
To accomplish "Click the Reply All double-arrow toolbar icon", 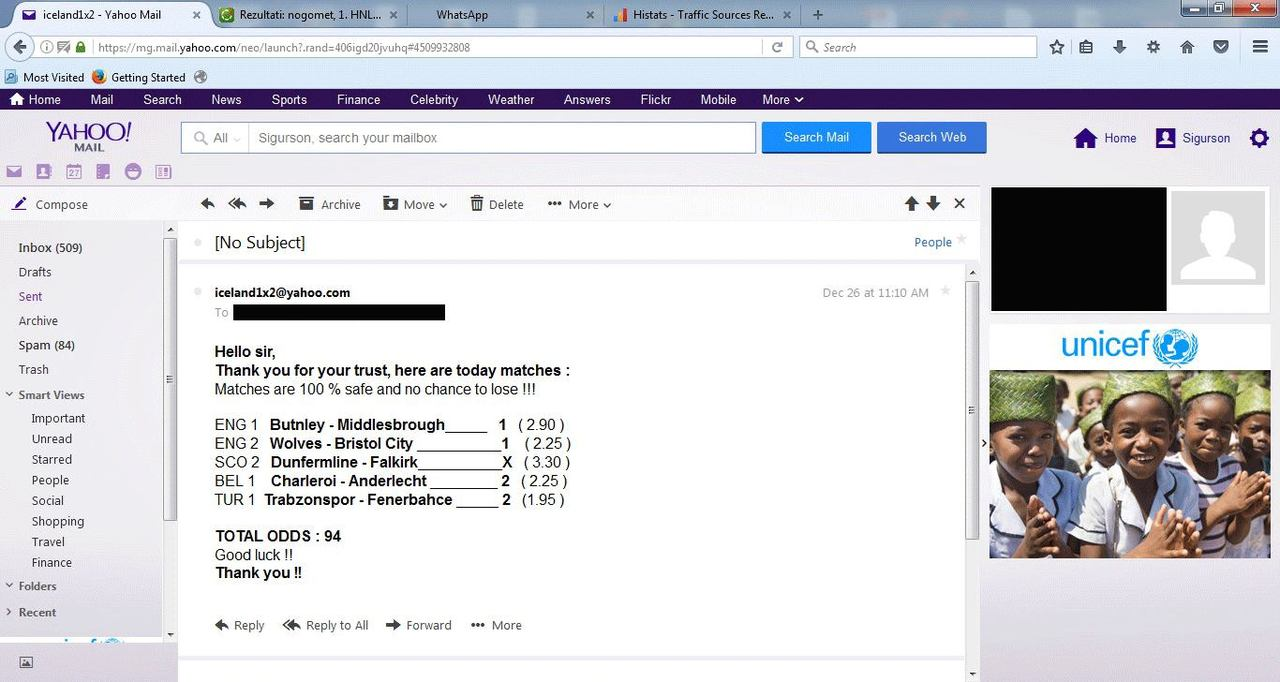I will click(x=237, y=204).
